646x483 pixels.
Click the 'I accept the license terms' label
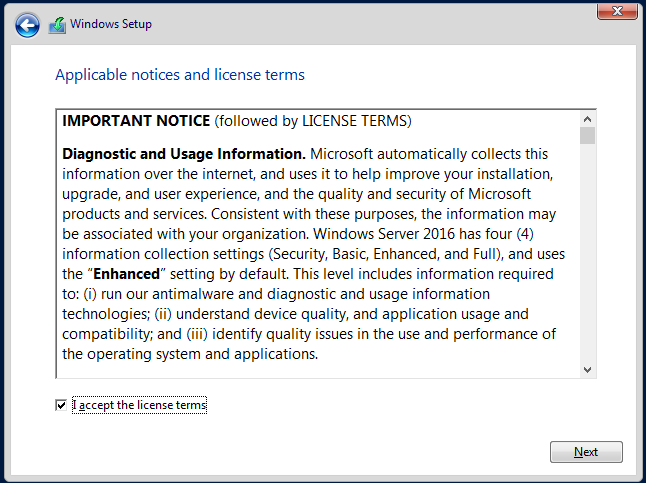coord(139,405)
